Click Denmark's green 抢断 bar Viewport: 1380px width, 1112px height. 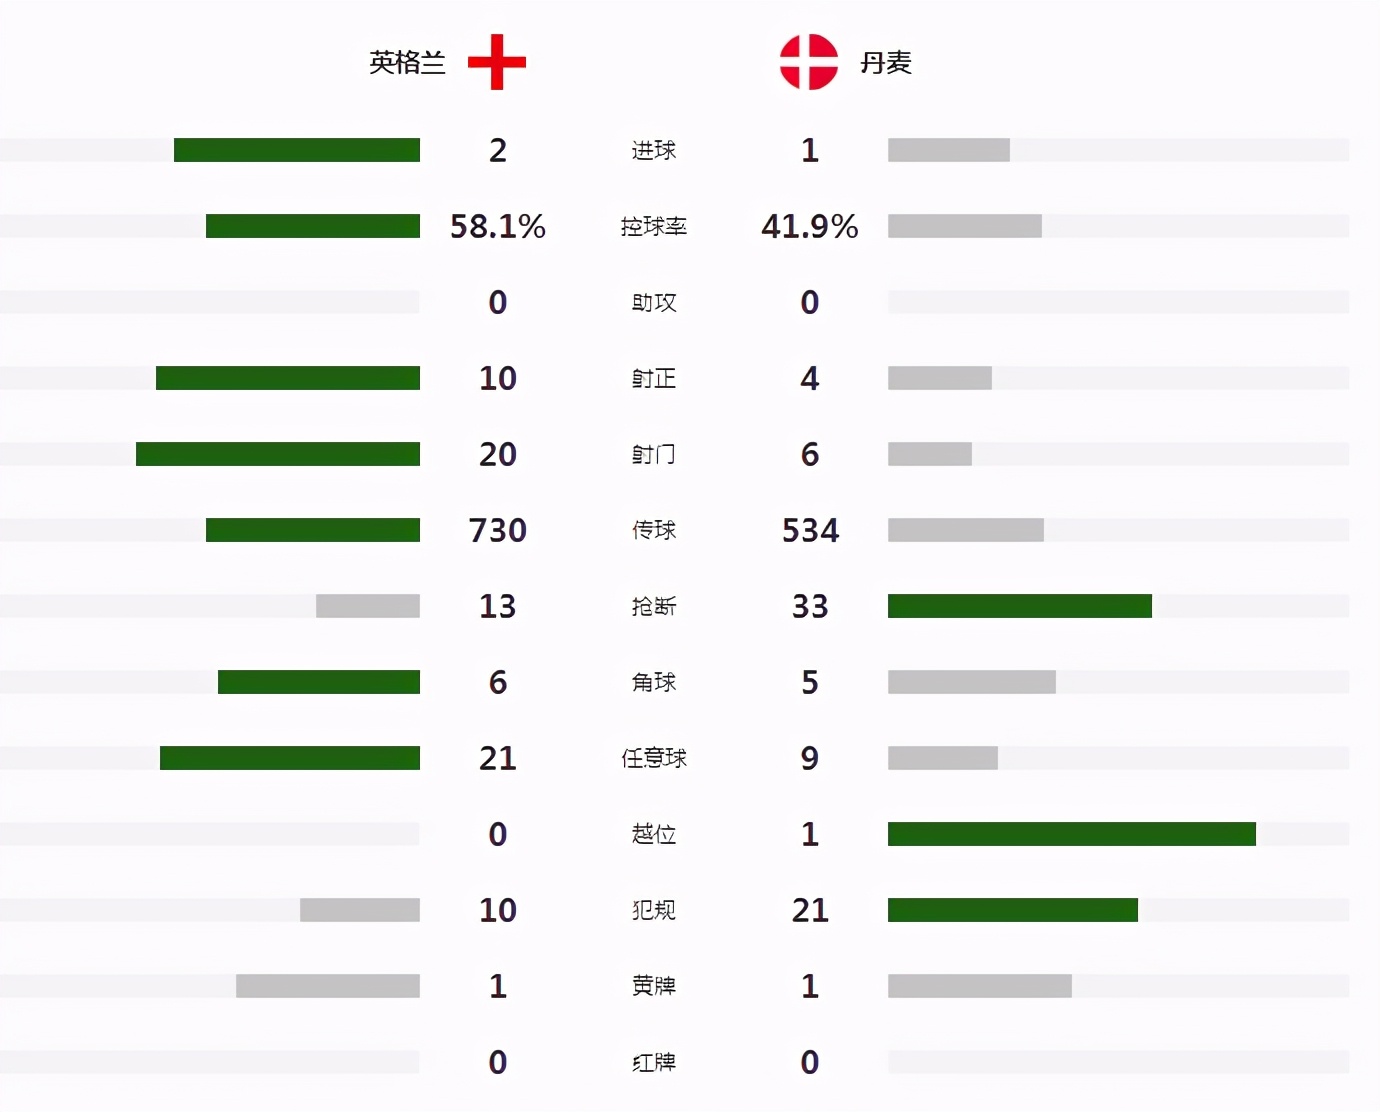[x=1020, y=606]
